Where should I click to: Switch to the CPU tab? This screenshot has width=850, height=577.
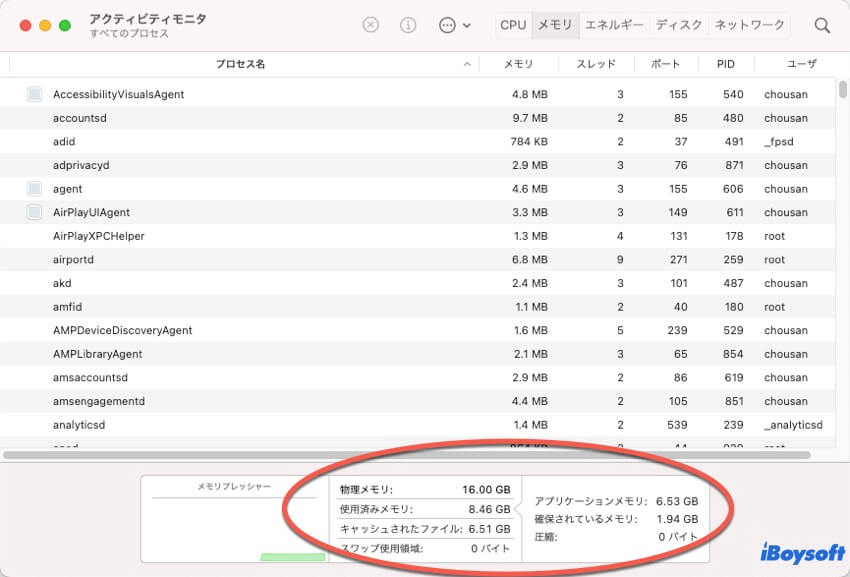513,25
